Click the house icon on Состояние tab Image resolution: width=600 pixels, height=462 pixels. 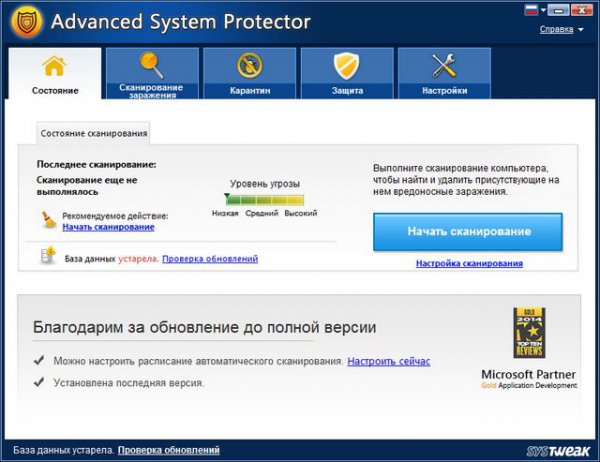[54, 66]
